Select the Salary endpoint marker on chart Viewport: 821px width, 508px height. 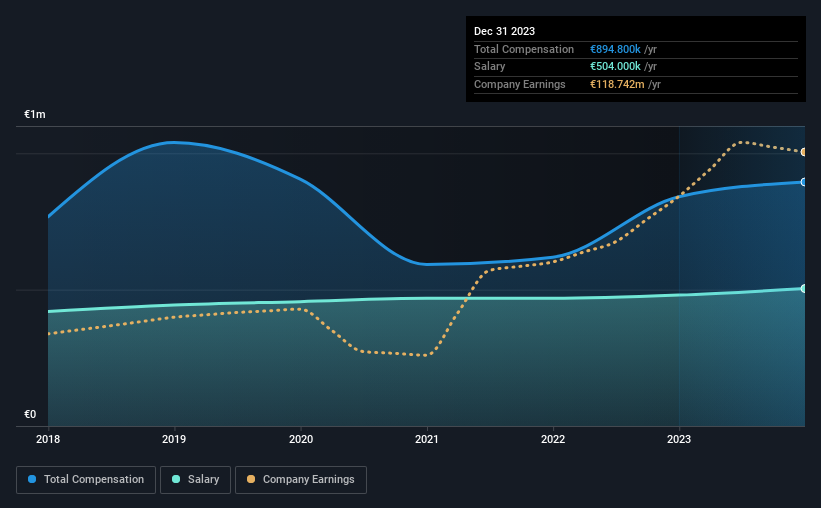coord(803,289)
